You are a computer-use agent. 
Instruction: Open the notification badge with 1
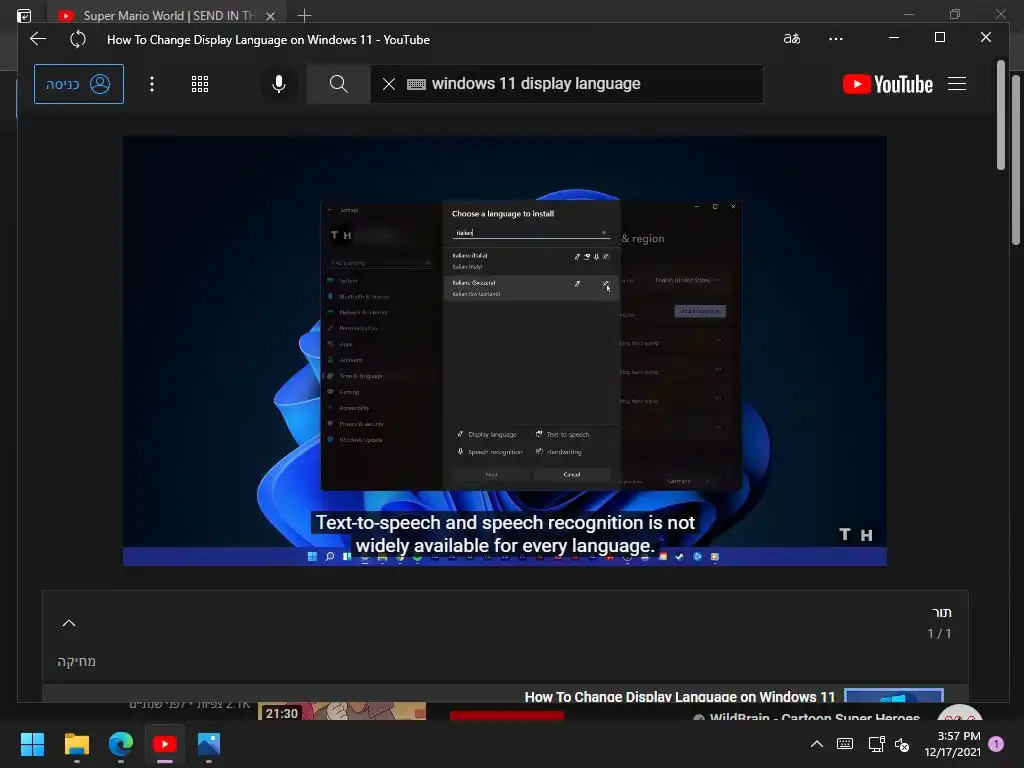(x=996, y=744)
